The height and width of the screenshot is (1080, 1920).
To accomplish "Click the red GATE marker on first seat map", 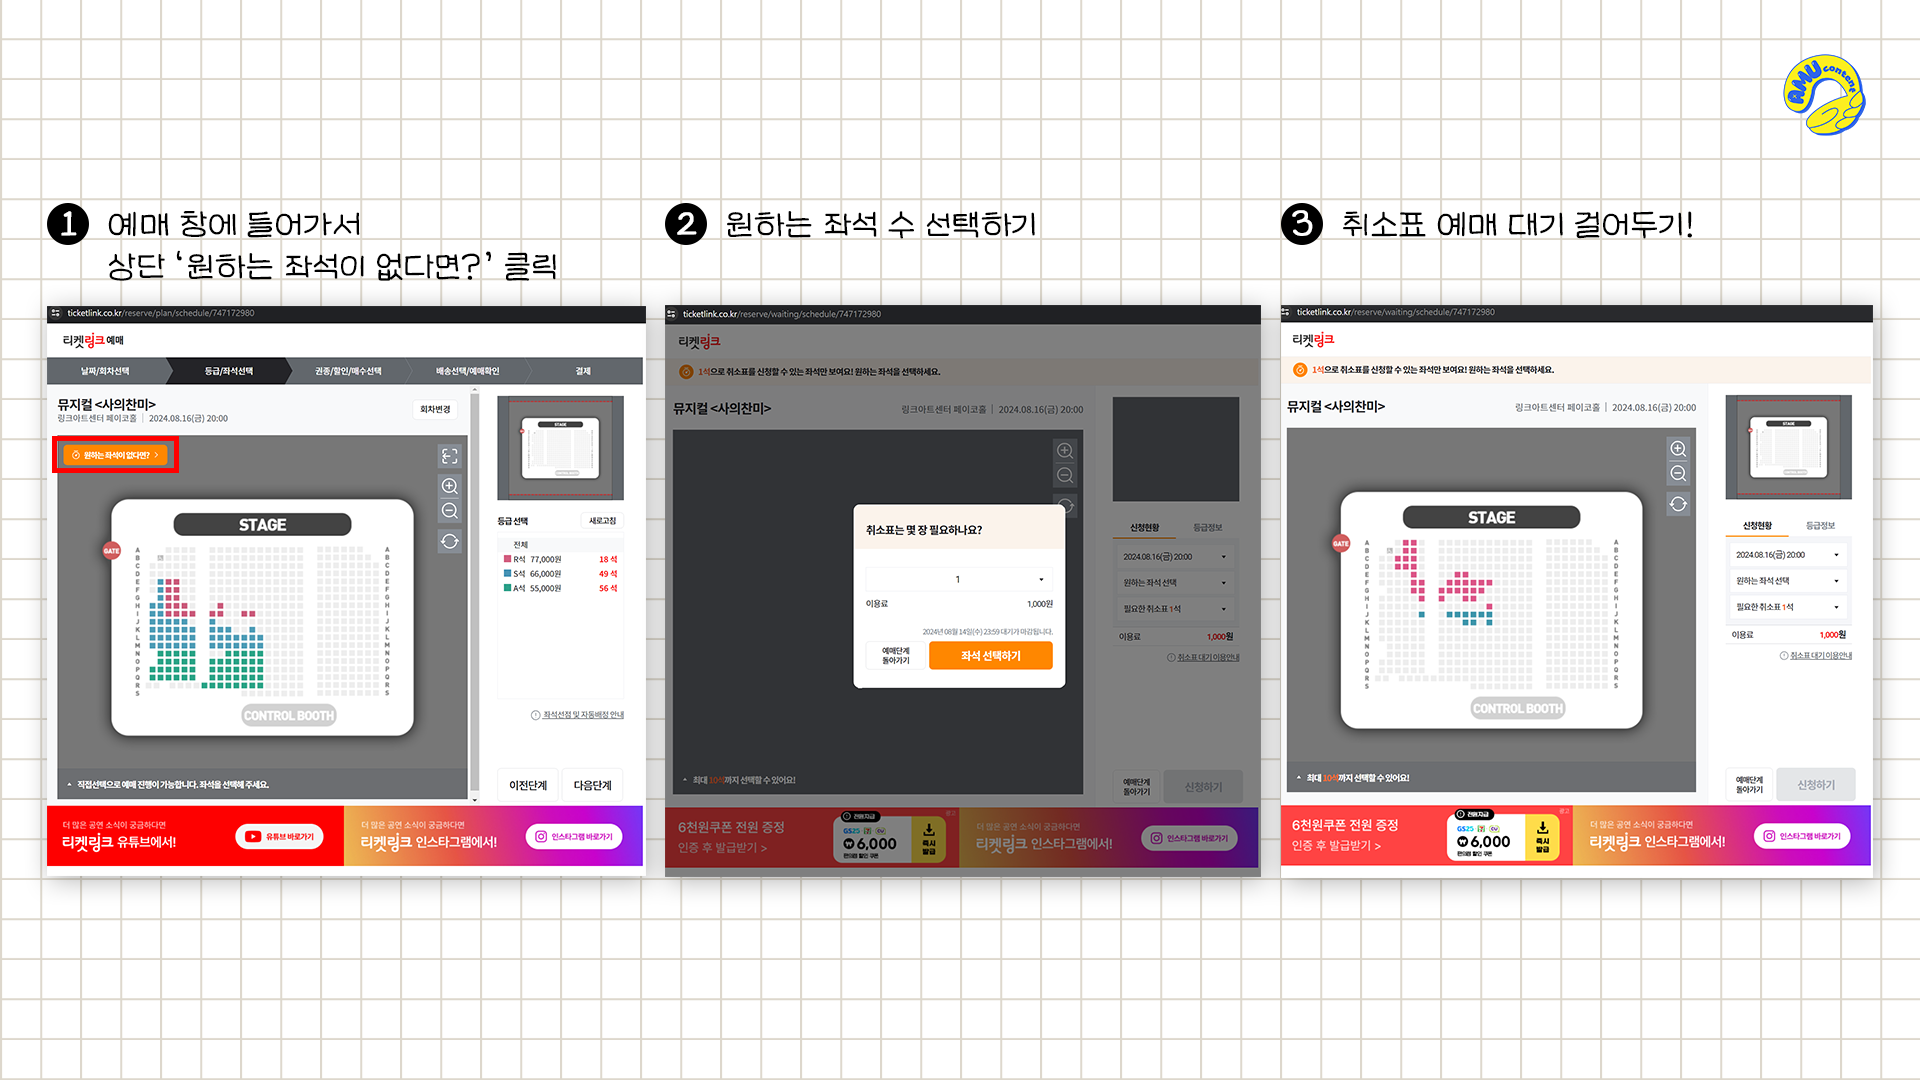I will coord(111,551).
